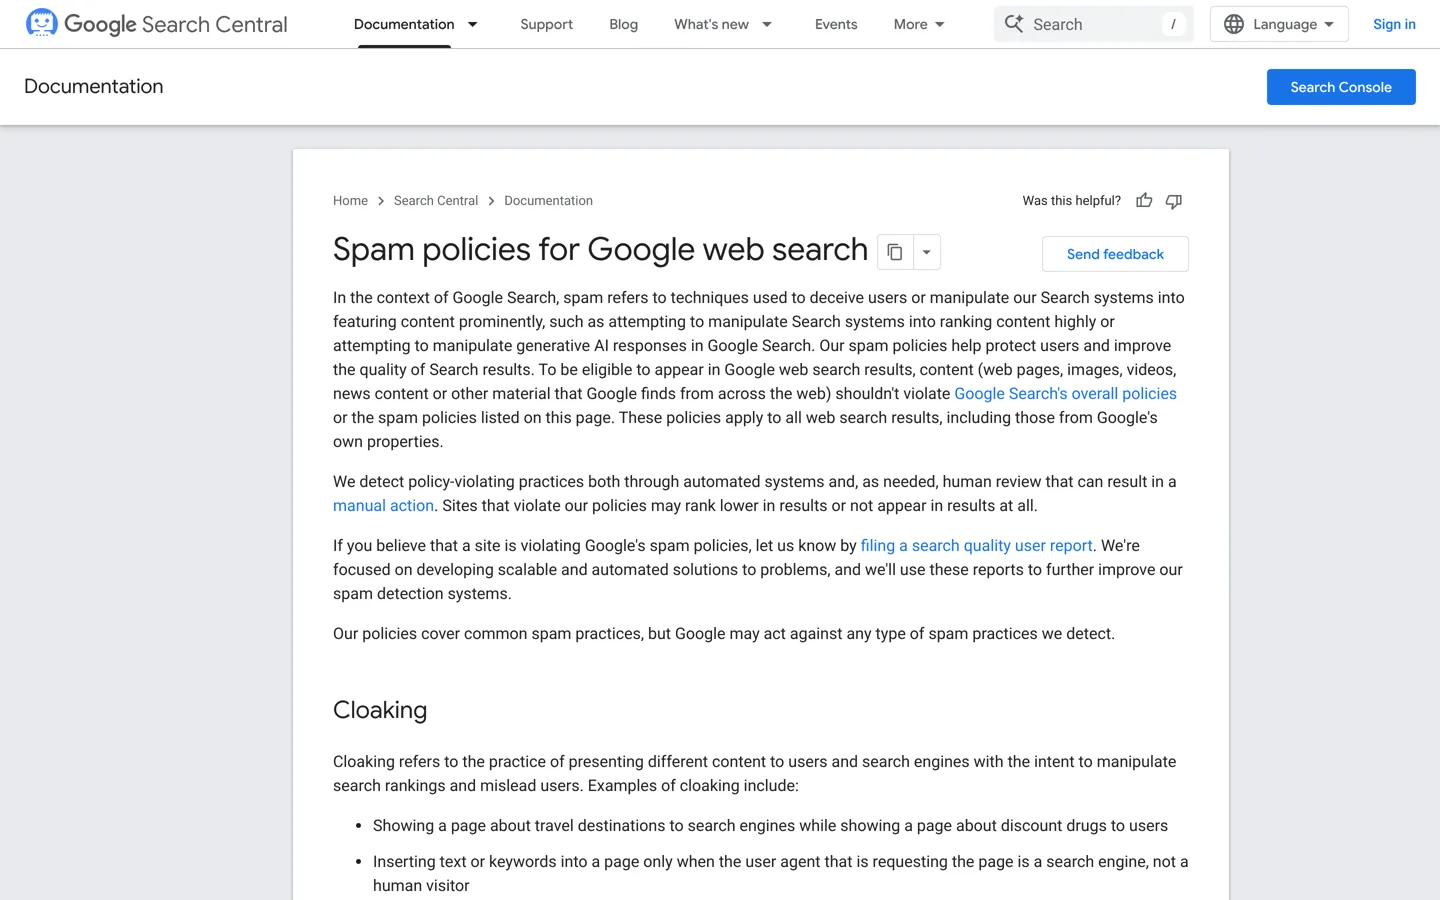Open the More menu dropdown

pos(919,24)
